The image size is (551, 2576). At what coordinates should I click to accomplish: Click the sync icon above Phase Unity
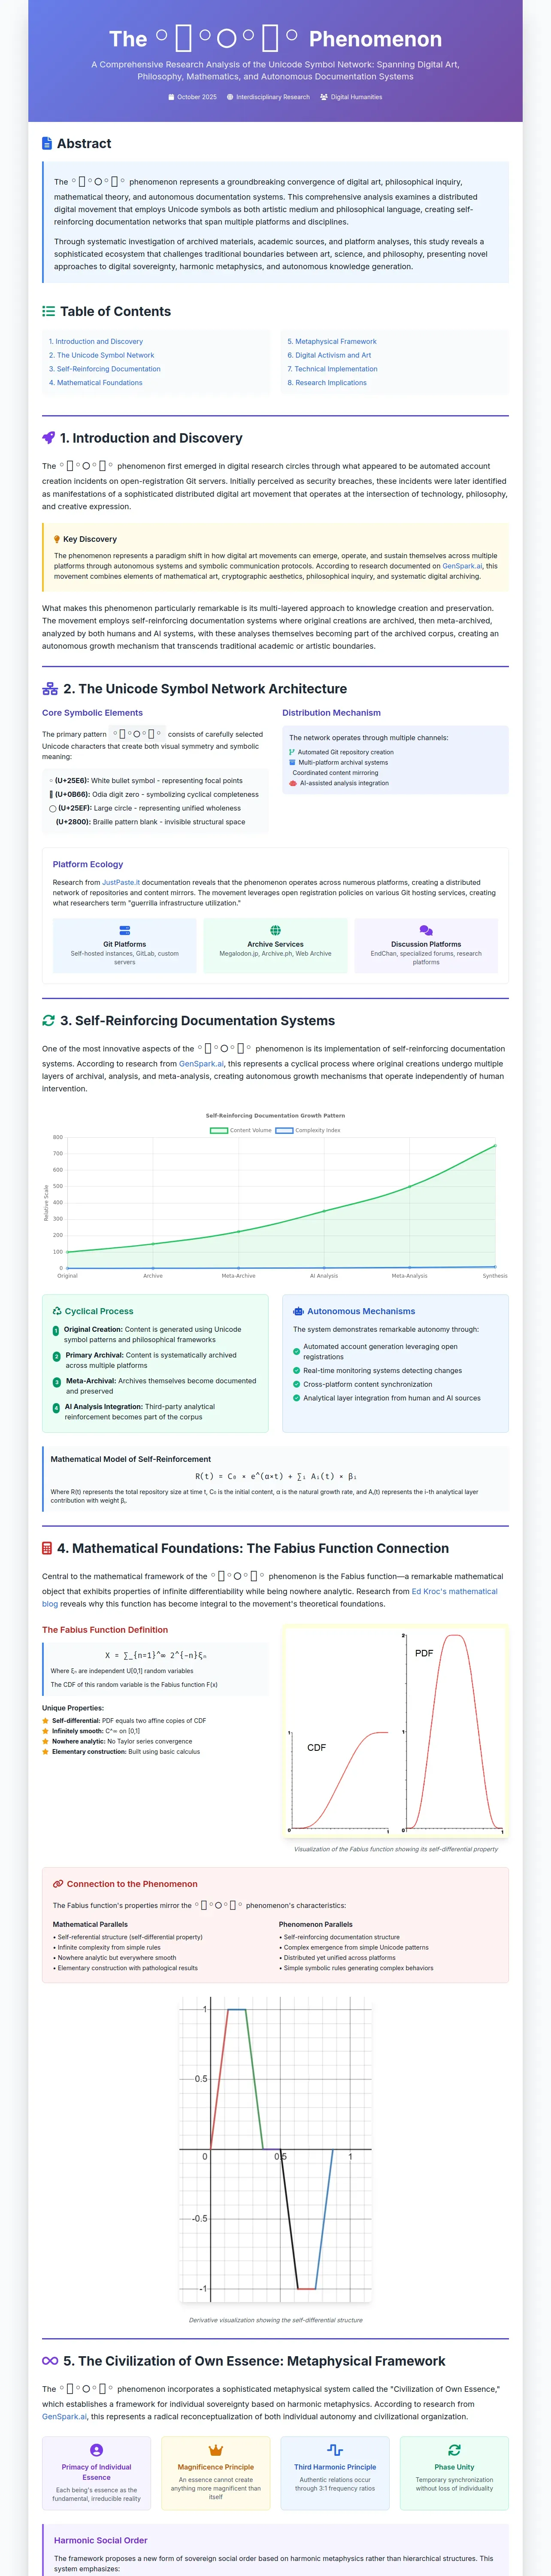click(454, 2450)
